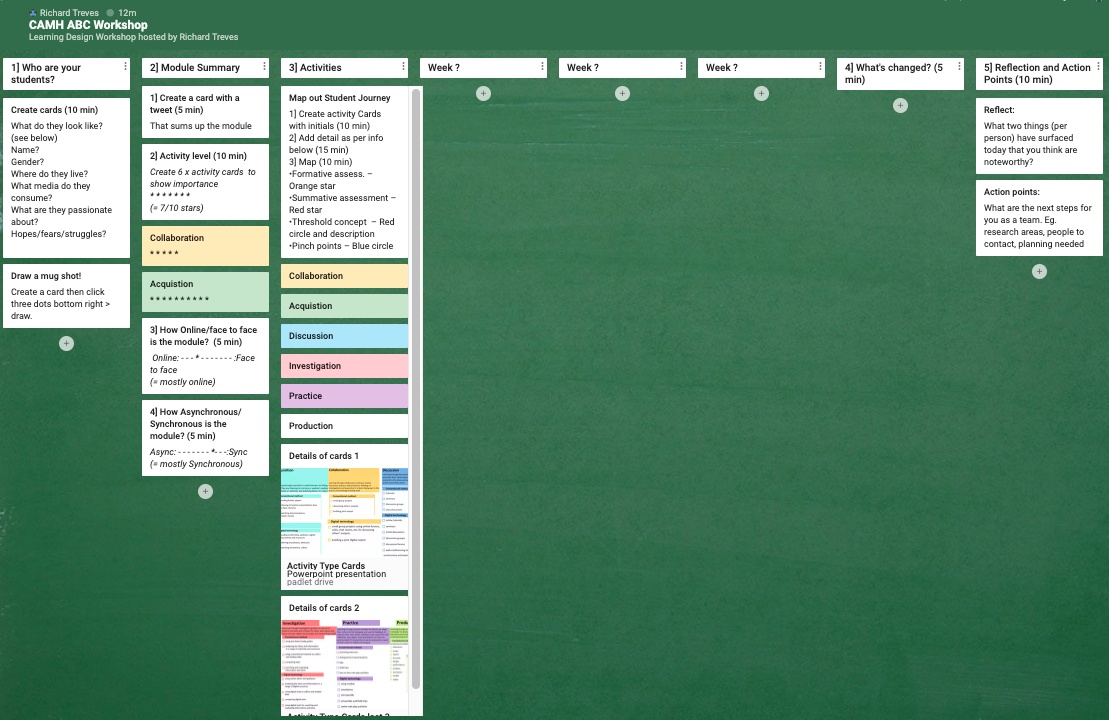Open options menu of first 'Week ?' column
The image size is (1109, 720).
(542, 66)
